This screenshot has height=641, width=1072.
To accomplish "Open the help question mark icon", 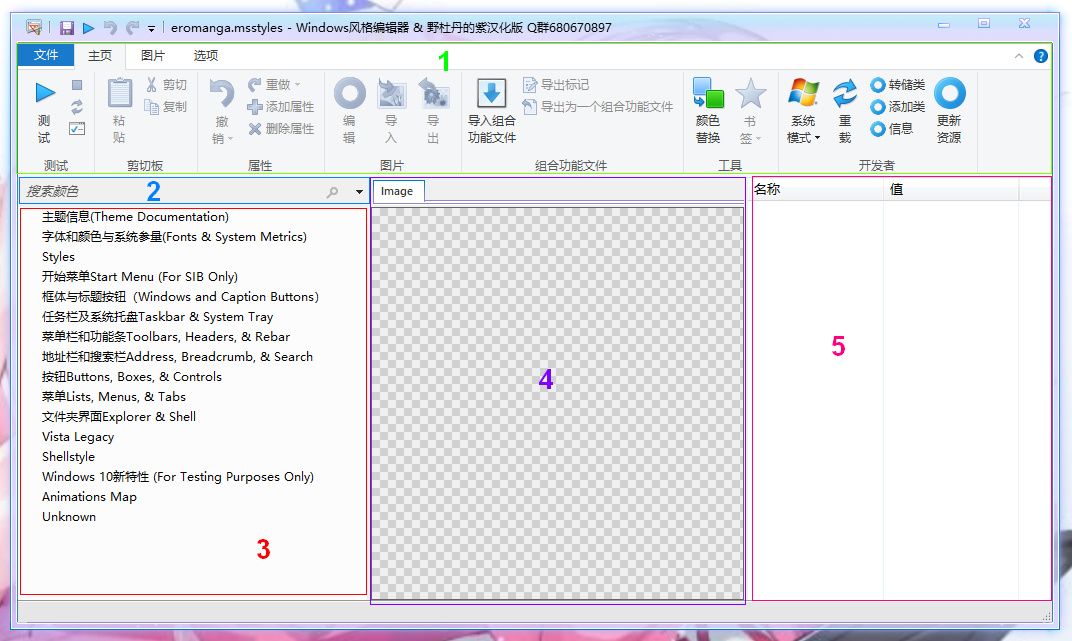I will (1041, 56).
